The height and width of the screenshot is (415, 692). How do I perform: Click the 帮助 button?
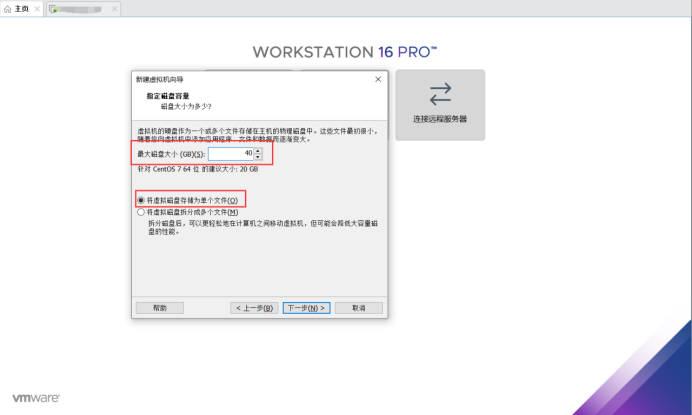click(x=160, y=308)
